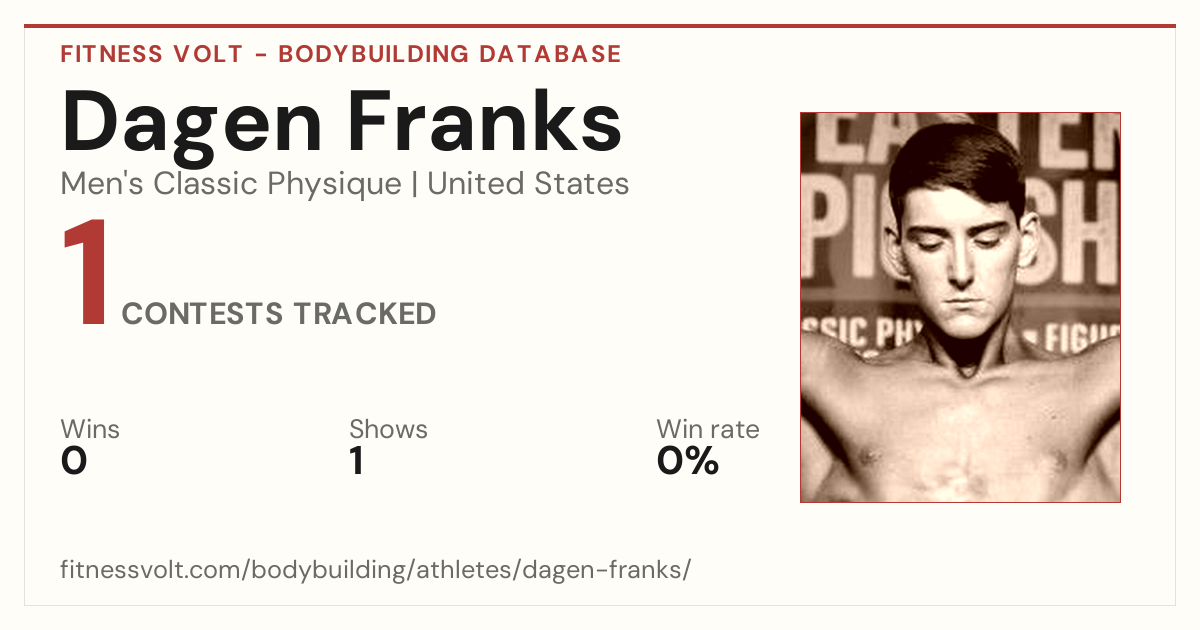1200x630 pixels.
Task: Click the Men's Classic Physique division text
Action: (231, 184)
